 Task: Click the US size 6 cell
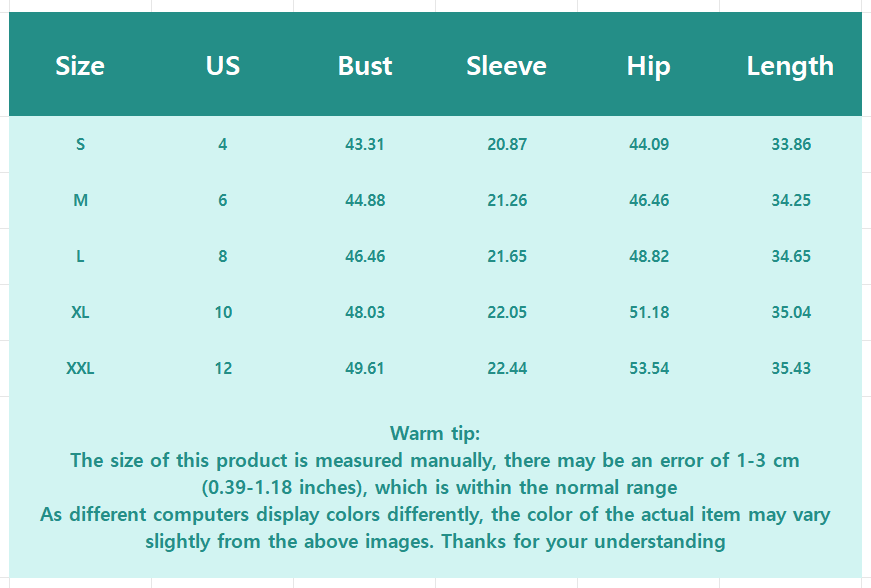tap(222, 200)
